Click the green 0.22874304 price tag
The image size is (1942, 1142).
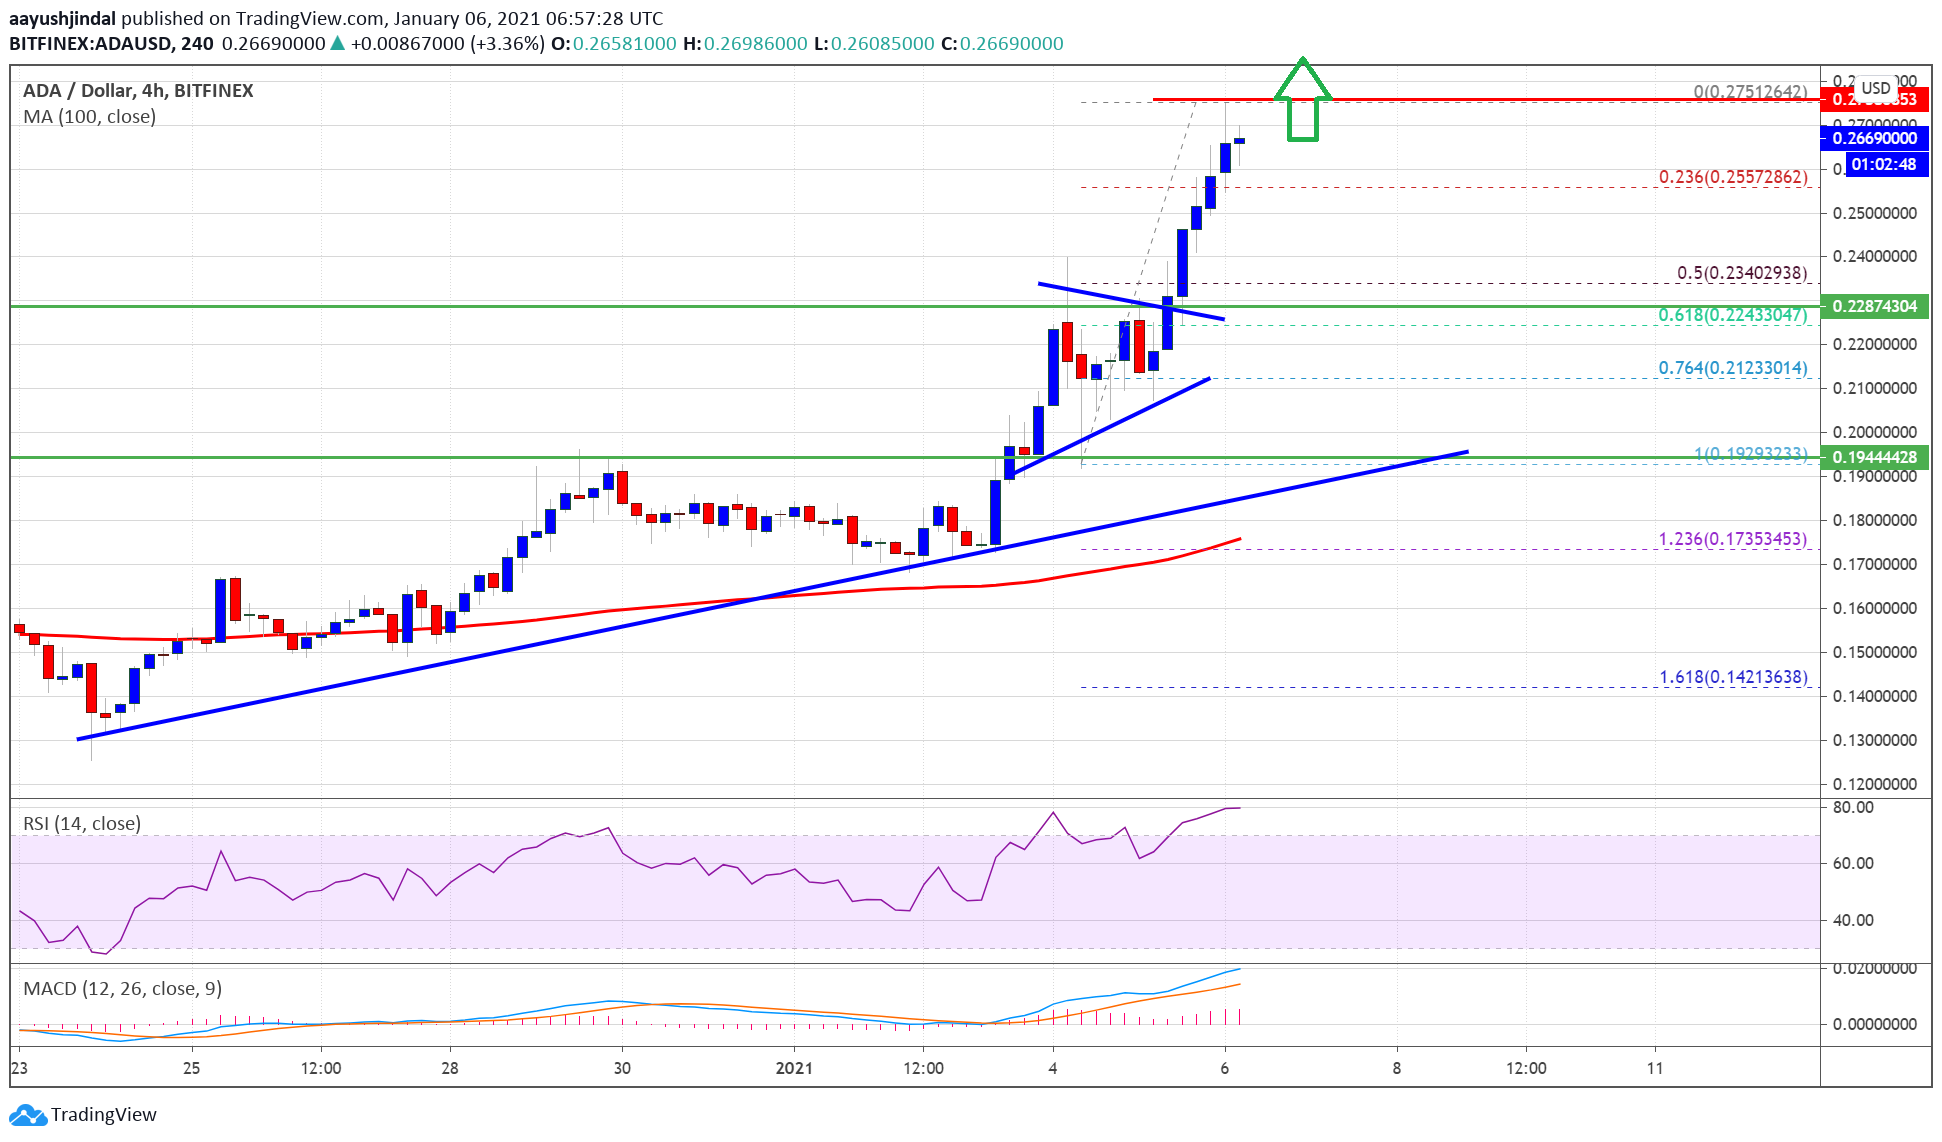pos(1874,306)
